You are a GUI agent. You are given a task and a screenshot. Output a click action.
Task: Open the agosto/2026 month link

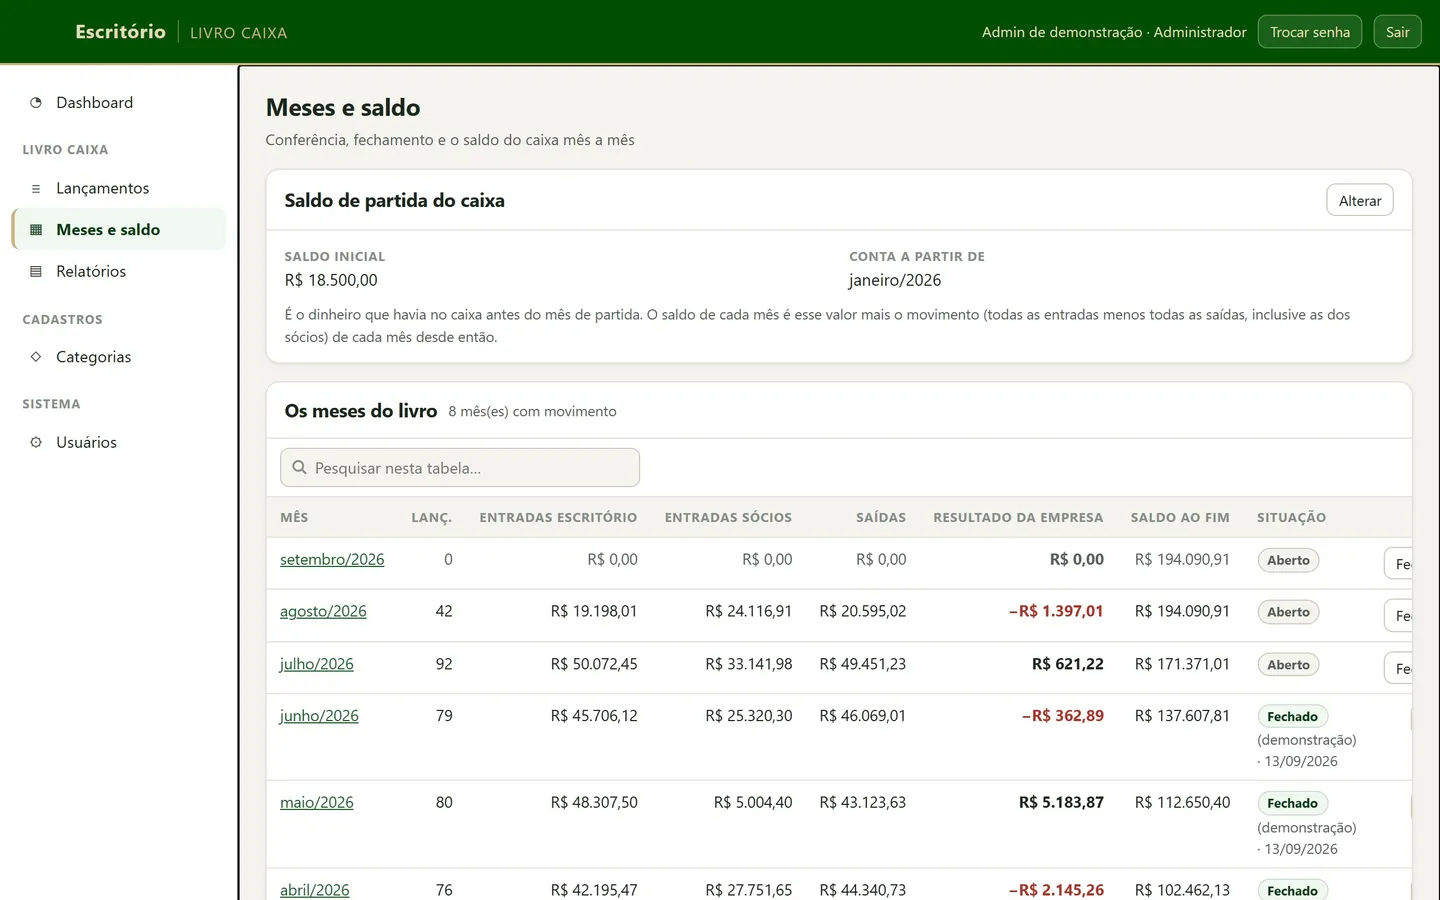(x=323, y=612)
